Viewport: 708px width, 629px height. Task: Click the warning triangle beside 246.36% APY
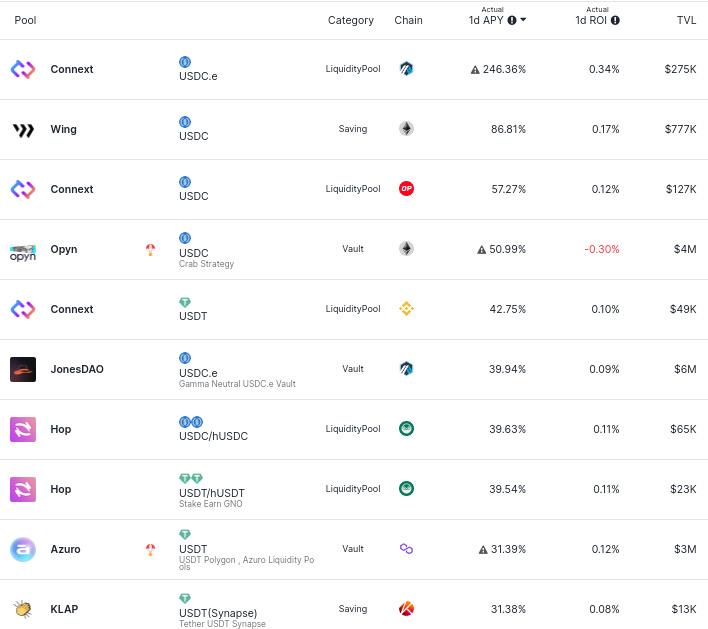coord(475,70)
